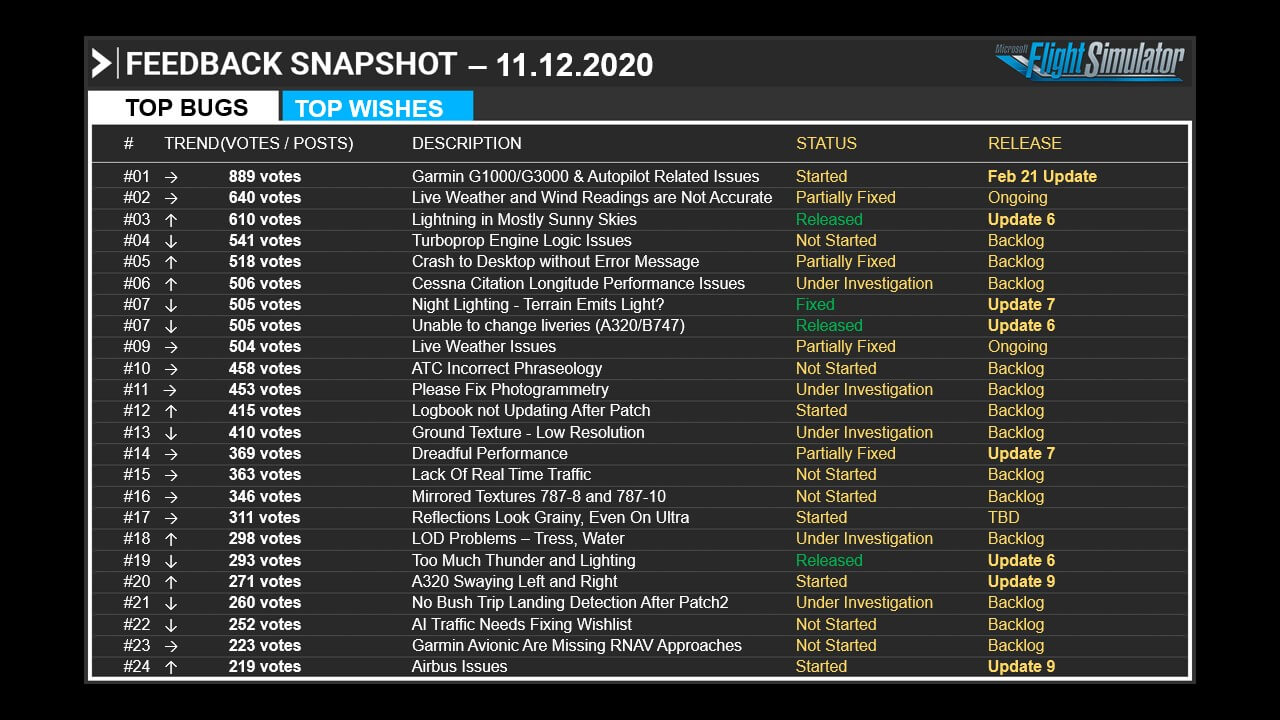Click the right arrow on row #17

click(171, 517)
